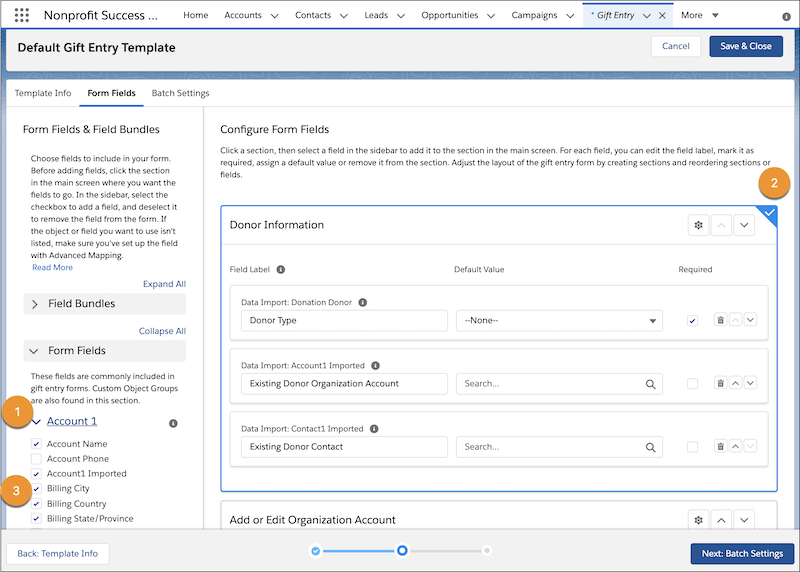The image size is (800, 572).
Task: Open Donor Type default value dropdown
Action: tap(559, 321)
